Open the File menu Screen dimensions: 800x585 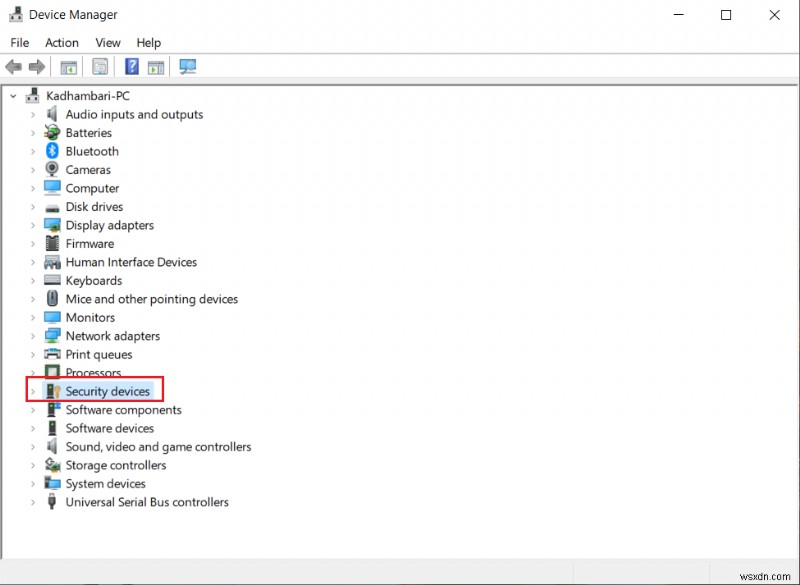point(19,43)
